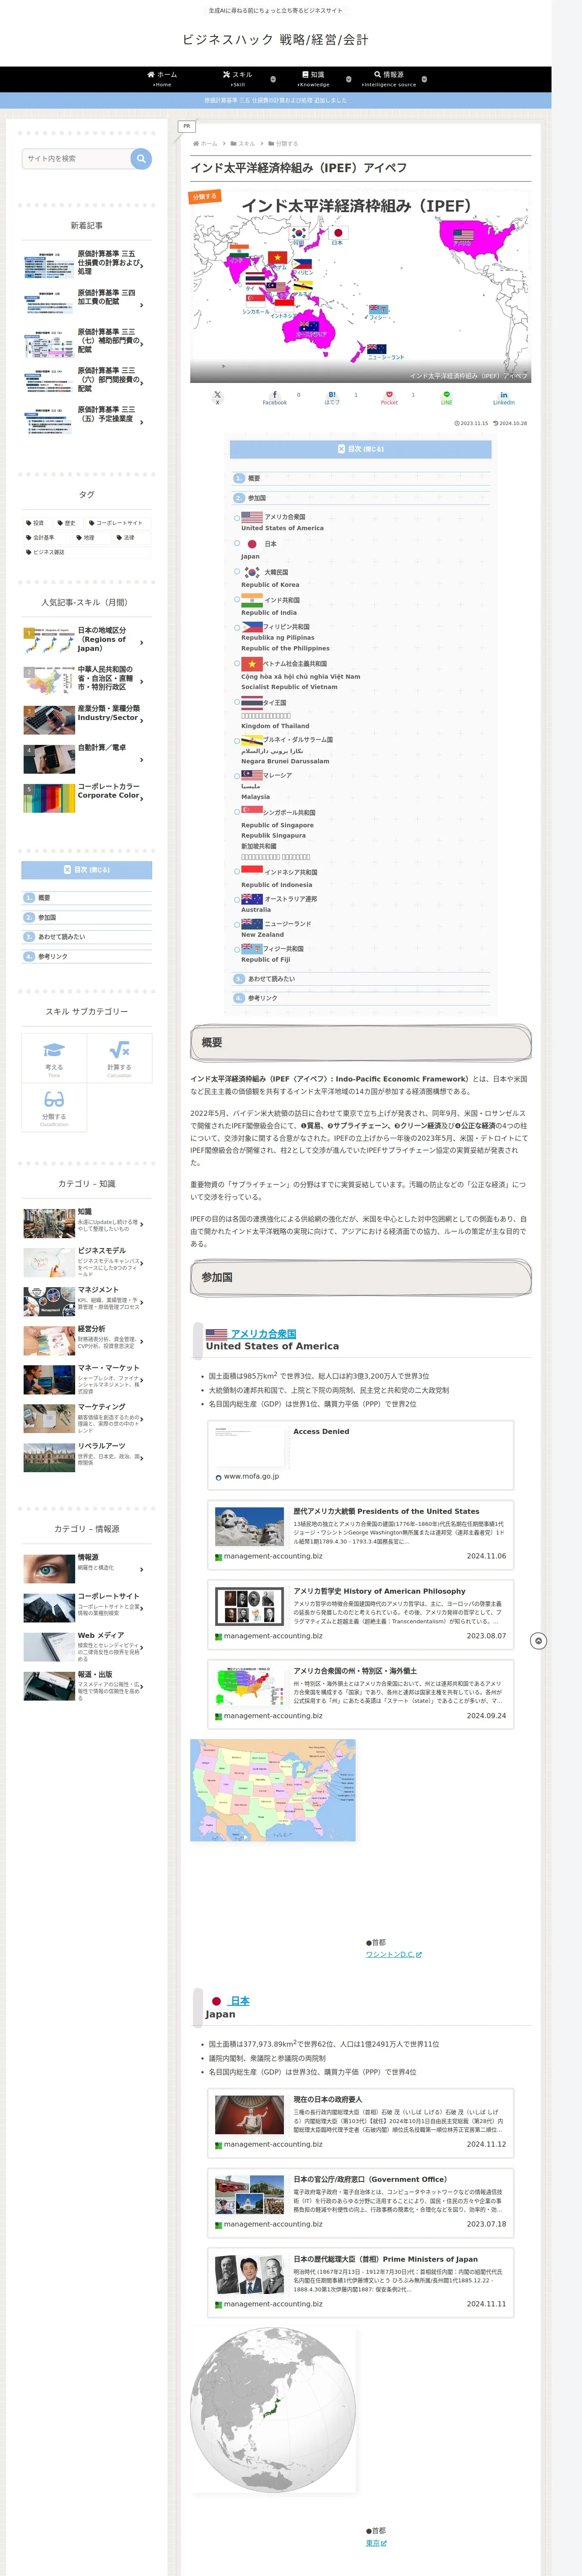The height and width of the screenshot is (2576, 582).
Task: Share the article on Facebook
Action: tap(274, 397)
